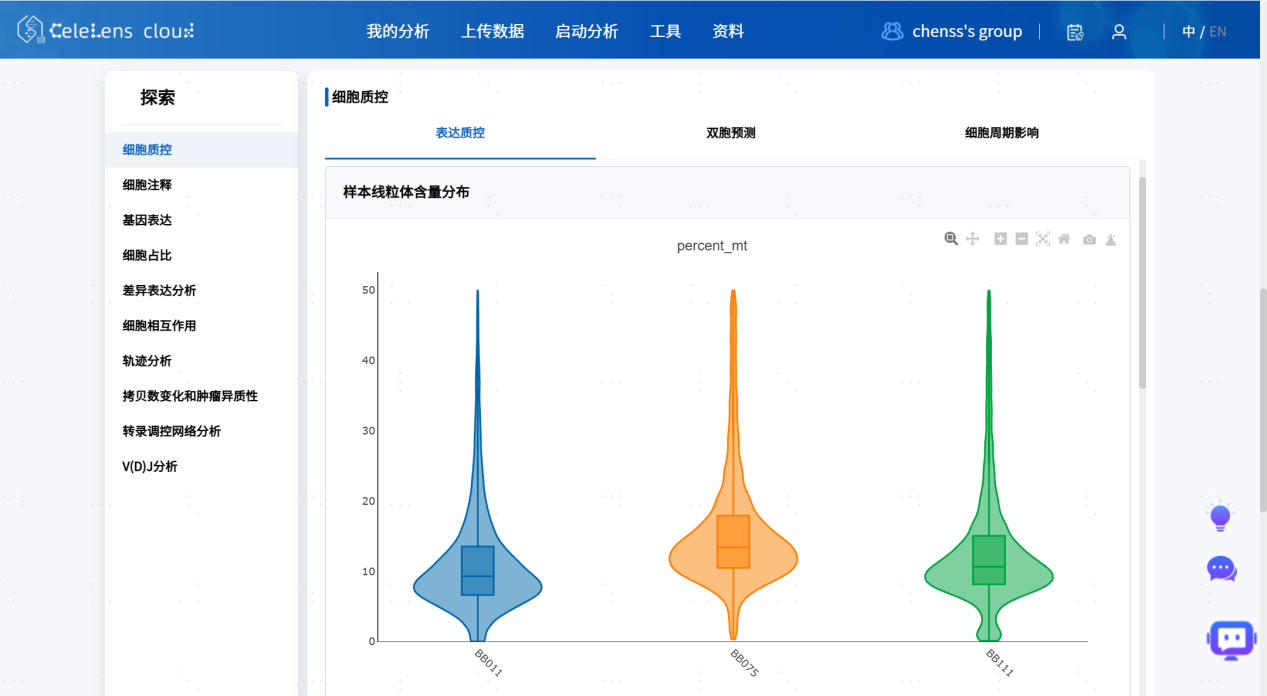
Task: Click the autoscale icon on the chart
Action: (x=1043, y=239)
